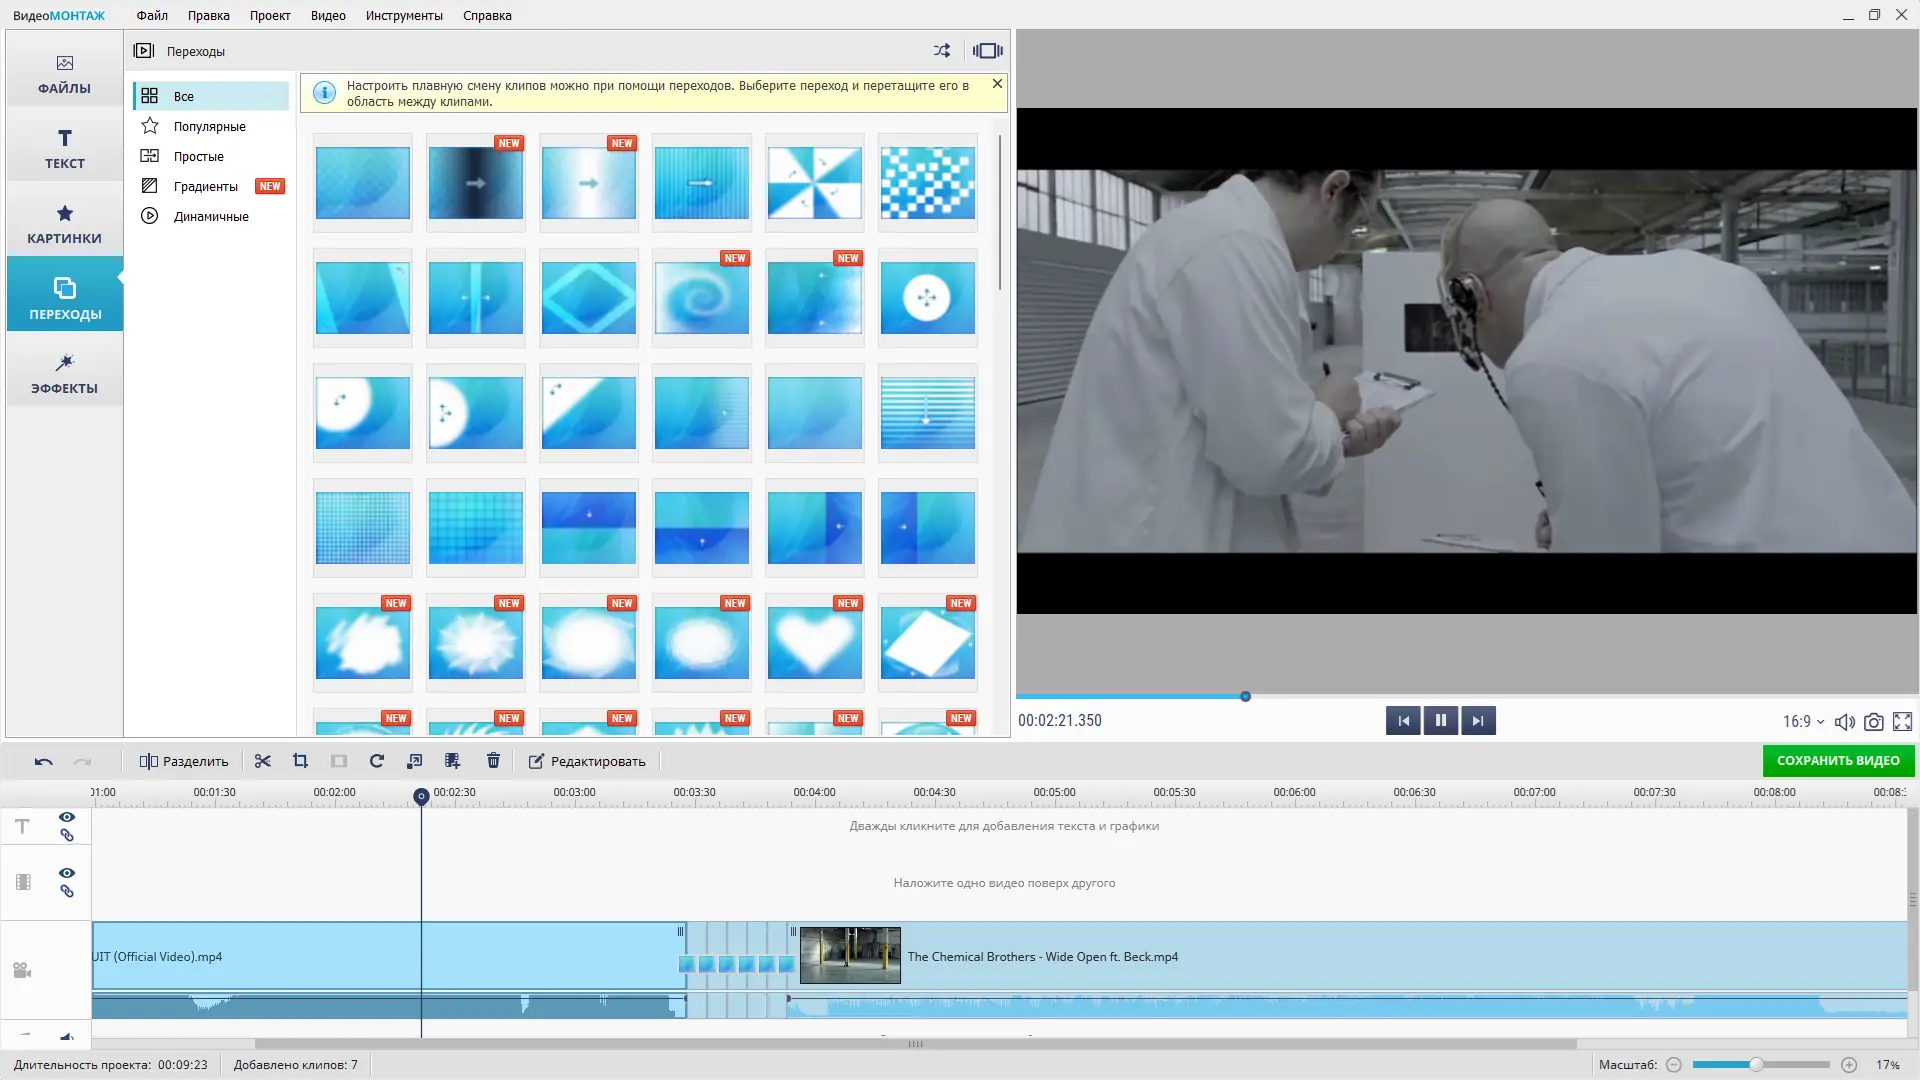1920x1080 pixels.
Task: Click the undo arrow icon
Action: (x=43, y=761)
